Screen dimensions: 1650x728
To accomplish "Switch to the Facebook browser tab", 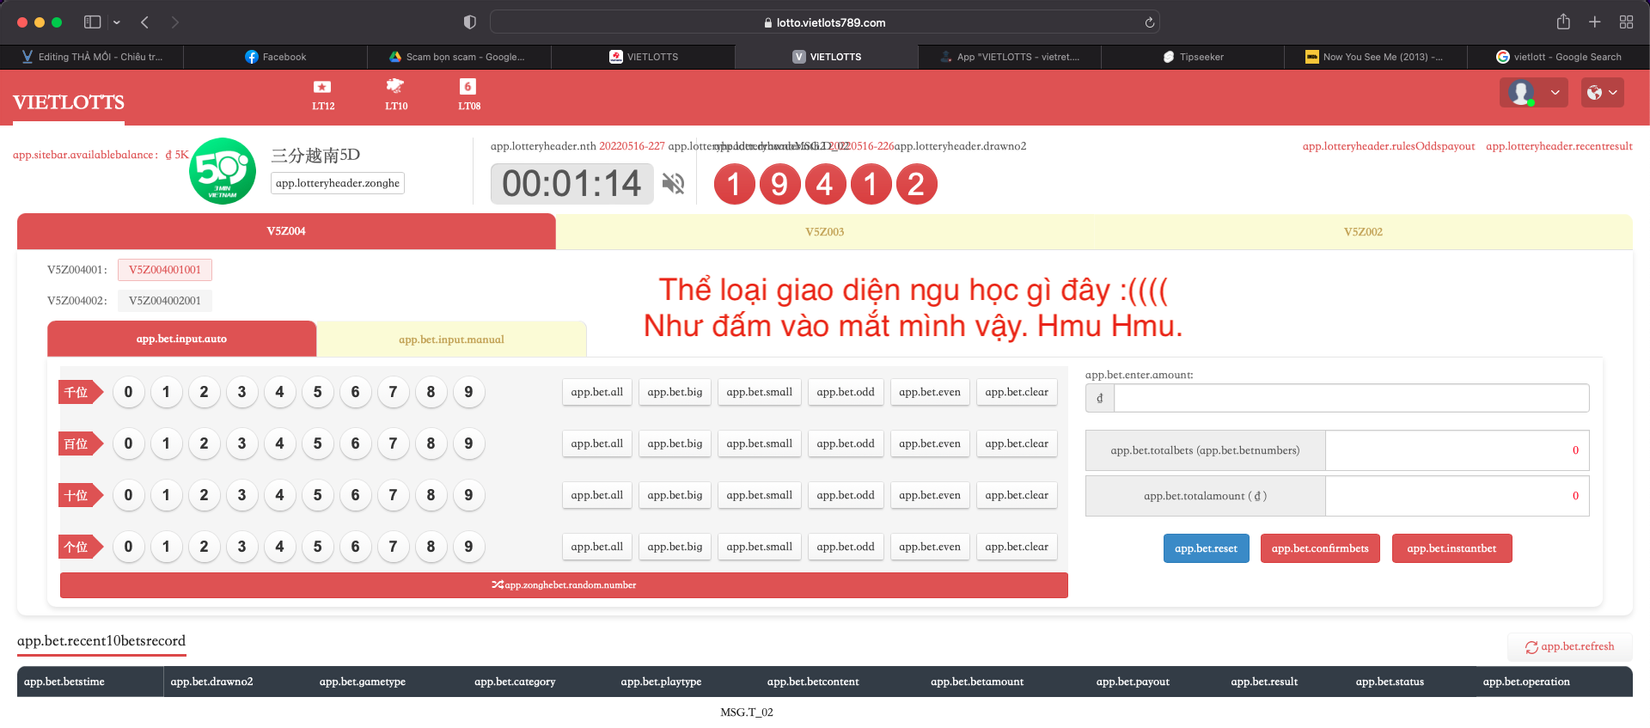I will (x=275, y=57).
